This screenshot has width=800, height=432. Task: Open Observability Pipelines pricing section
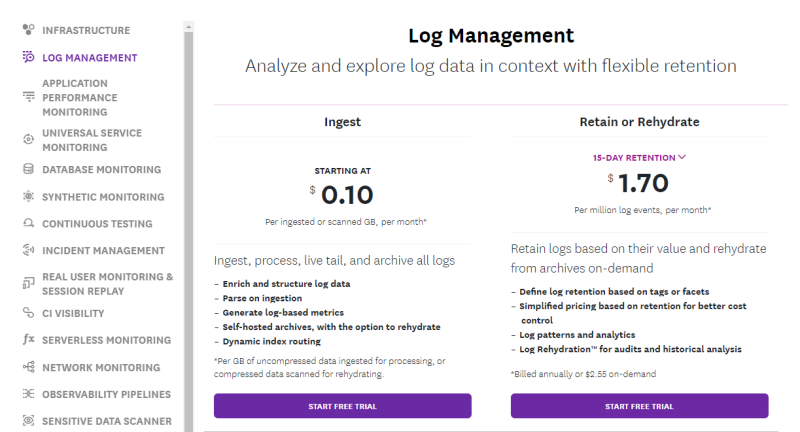coord(106,394)
